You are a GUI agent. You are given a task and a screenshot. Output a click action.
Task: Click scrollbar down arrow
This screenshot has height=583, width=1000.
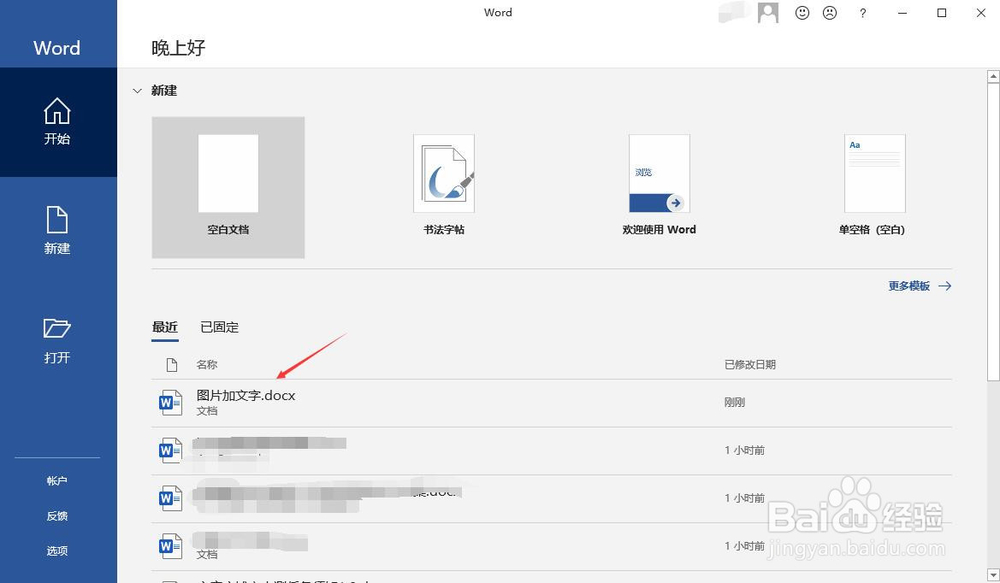point(993,574)
